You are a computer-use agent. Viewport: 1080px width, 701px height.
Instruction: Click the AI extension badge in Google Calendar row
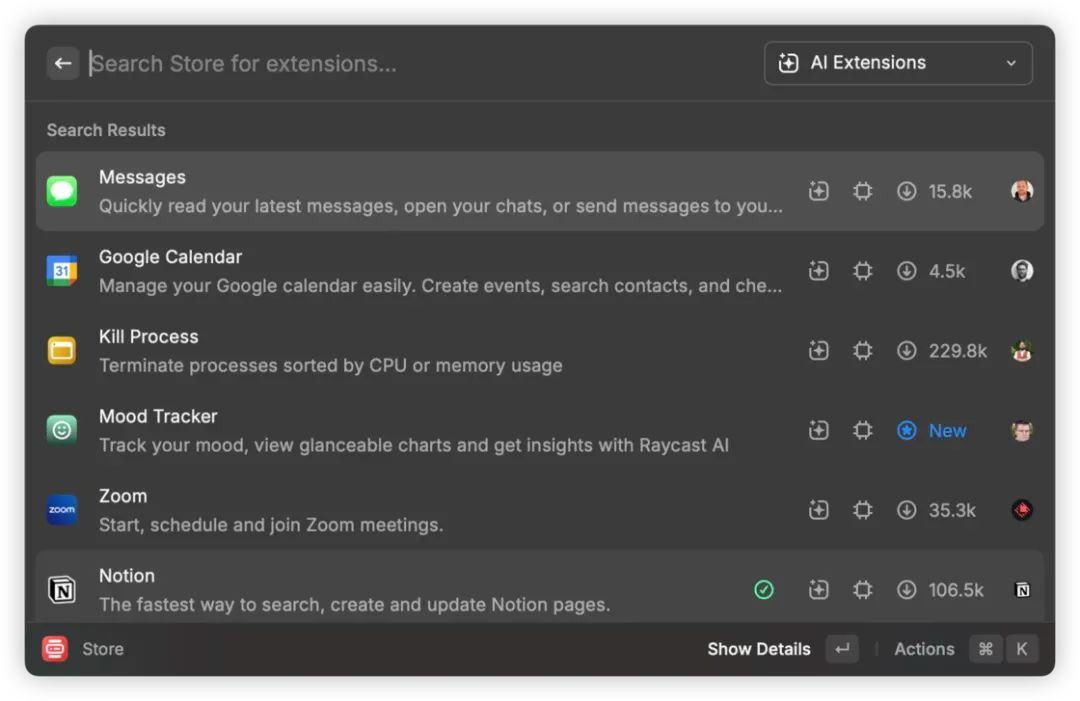[818, 271]
